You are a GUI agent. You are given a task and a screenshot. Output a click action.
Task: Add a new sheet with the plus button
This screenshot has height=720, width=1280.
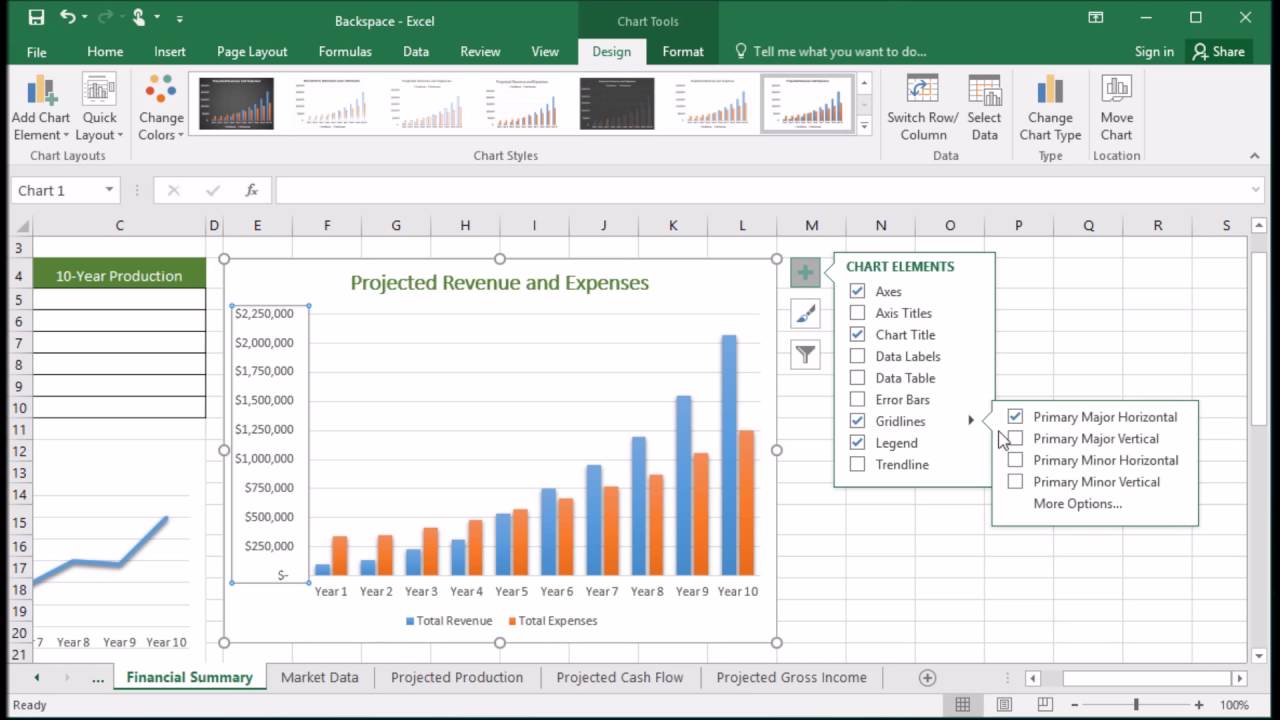pyautogui.click(x=927, y=678)
